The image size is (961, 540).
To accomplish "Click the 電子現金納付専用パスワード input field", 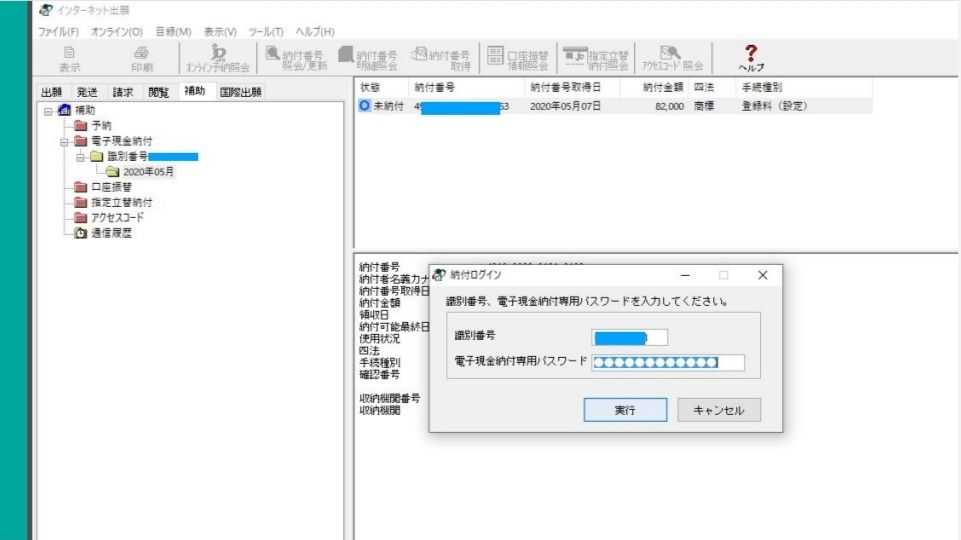I will coord(667,362).
